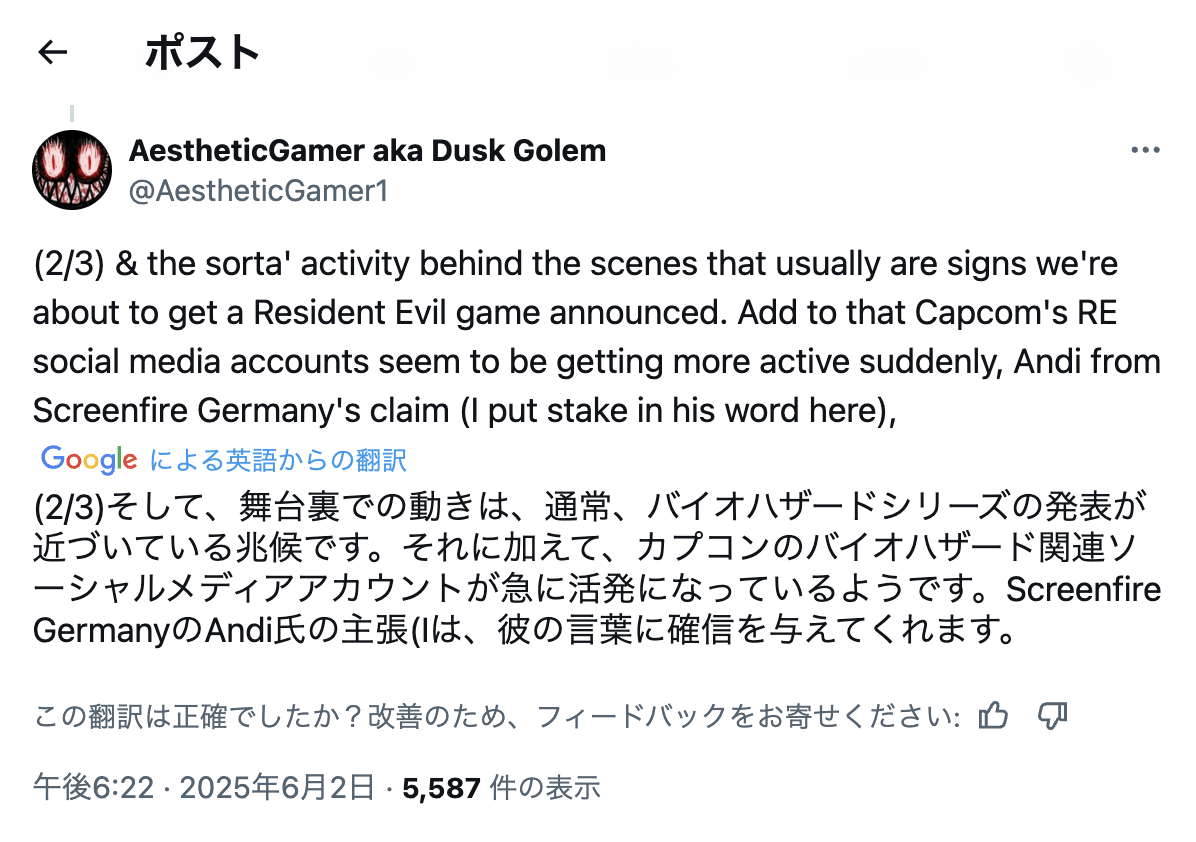The width and height of the screenshot is (1196, 842).
Task: Click the Google logo by the translation
Action: (x=89, y=459)
